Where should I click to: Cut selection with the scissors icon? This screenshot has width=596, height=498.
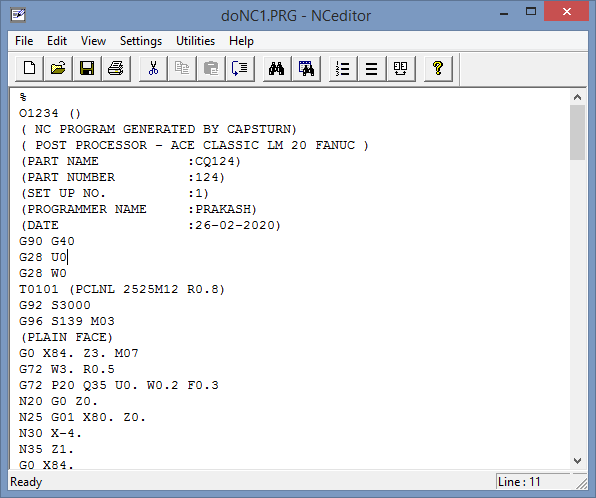tap(153, 69)
